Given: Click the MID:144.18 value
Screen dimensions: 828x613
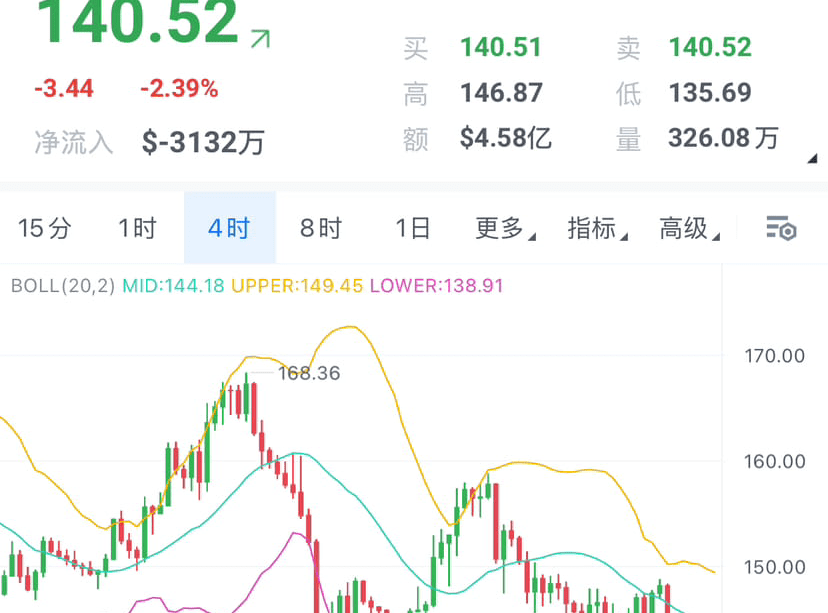Looking at the screenshot, I should pos(173,286).
